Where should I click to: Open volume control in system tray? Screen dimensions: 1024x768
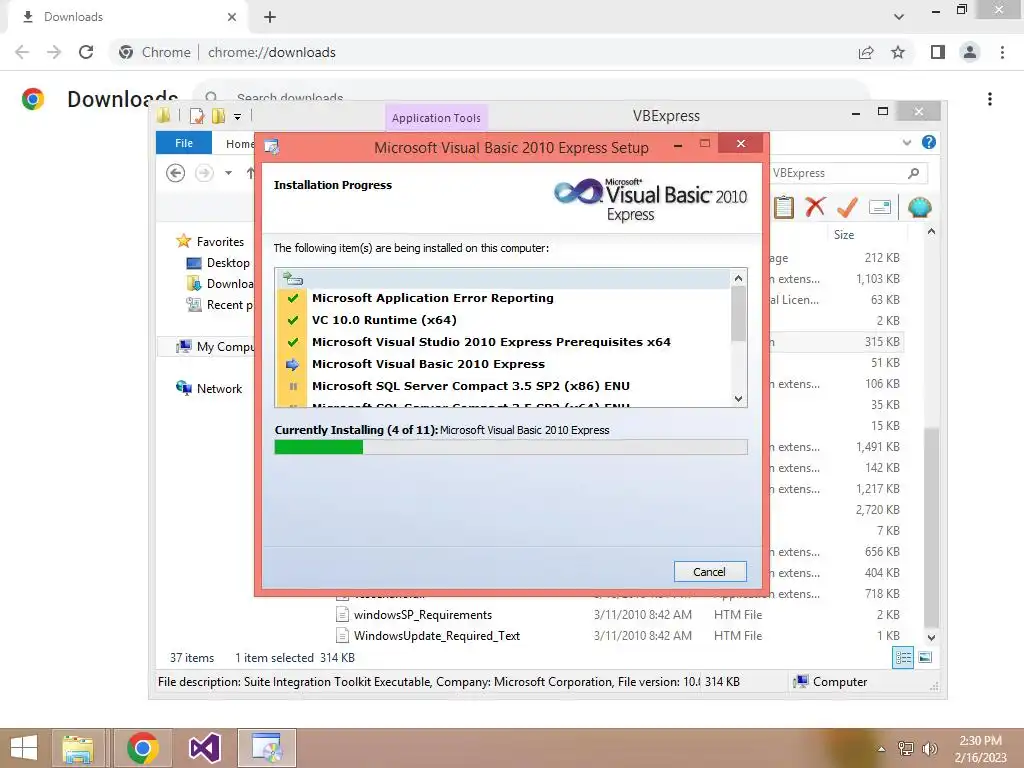tap(929, 748)
